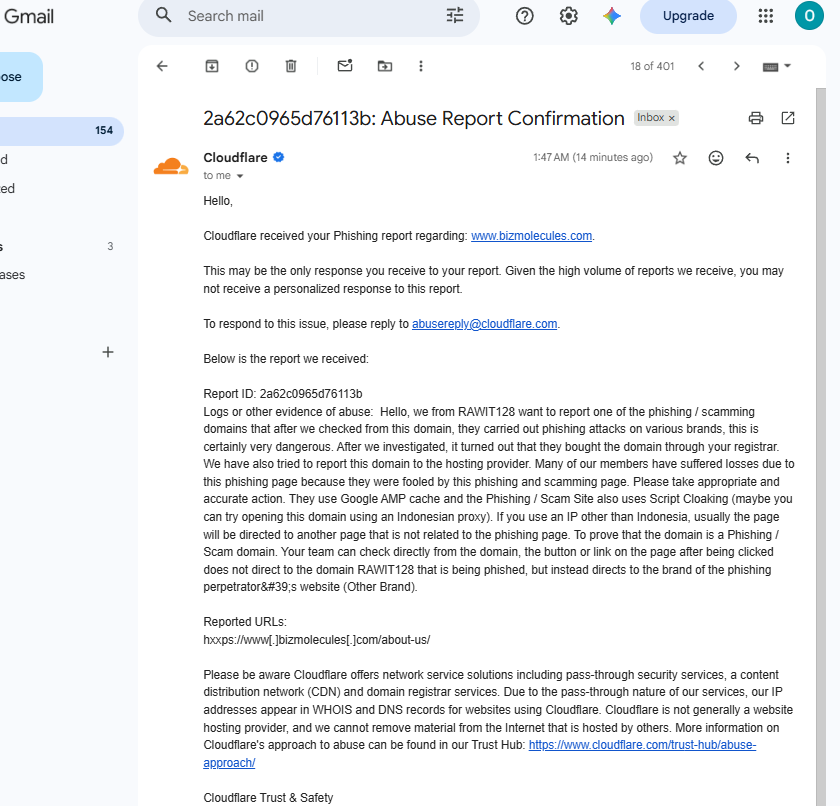Create new label plus icon
The image size is (840, 806).
click(108, 352)
